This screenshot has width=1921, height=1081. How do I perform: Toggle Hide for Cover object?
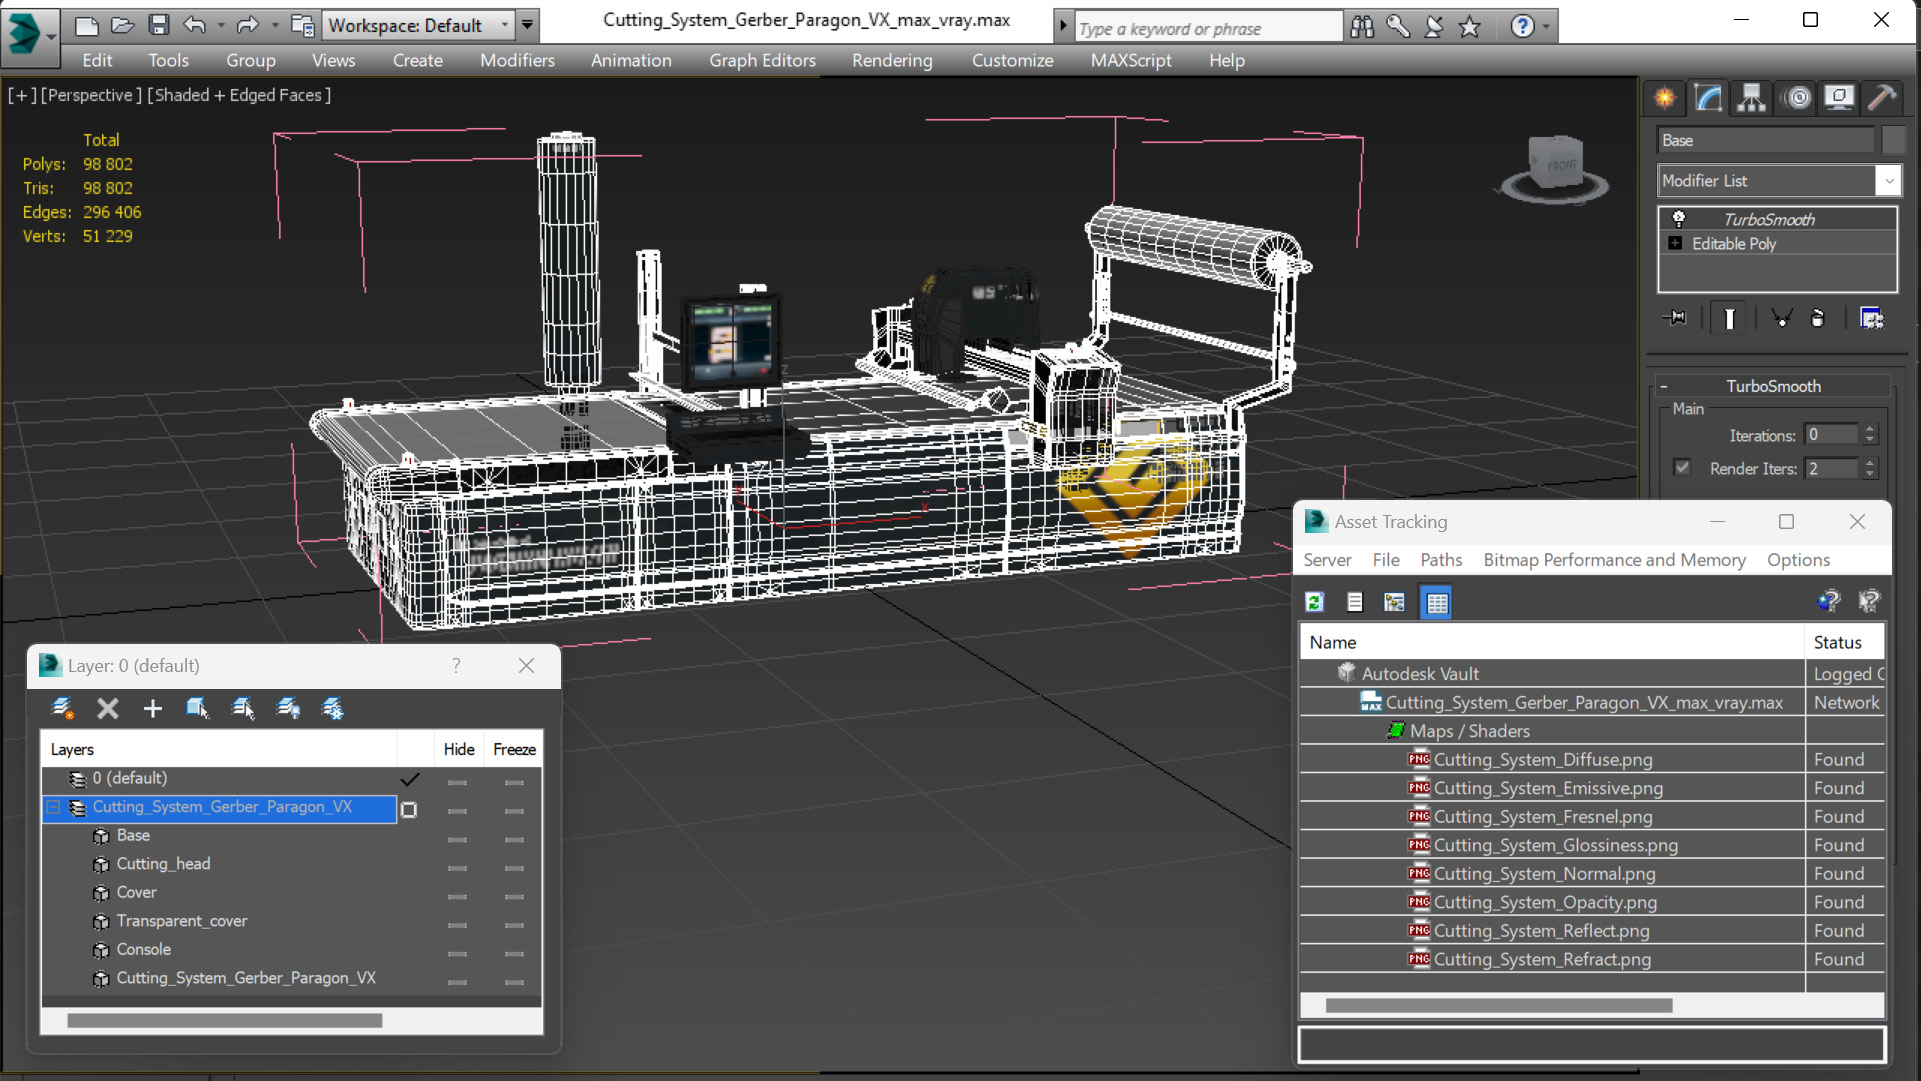458,896
